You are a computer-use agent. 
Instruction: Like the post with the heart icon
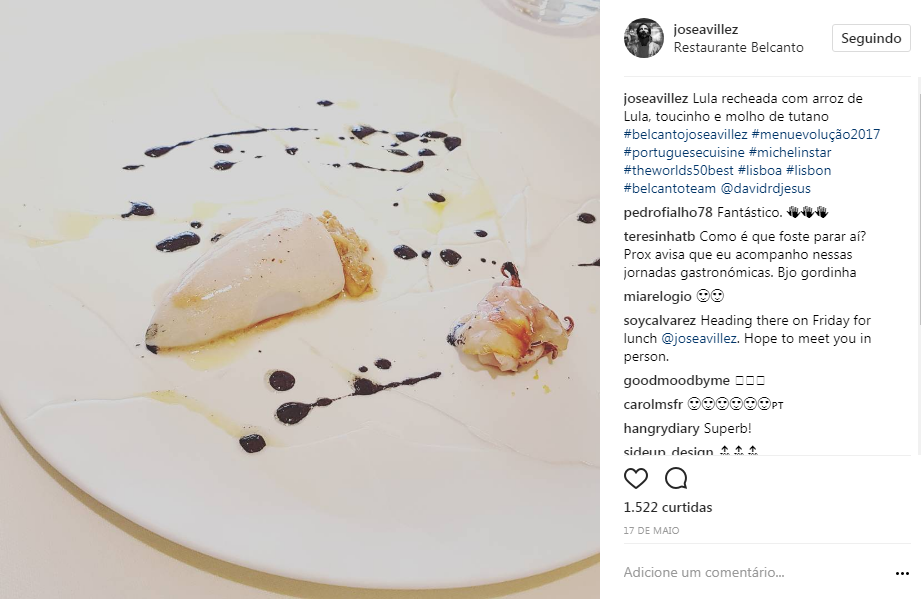tap(636, 479)
